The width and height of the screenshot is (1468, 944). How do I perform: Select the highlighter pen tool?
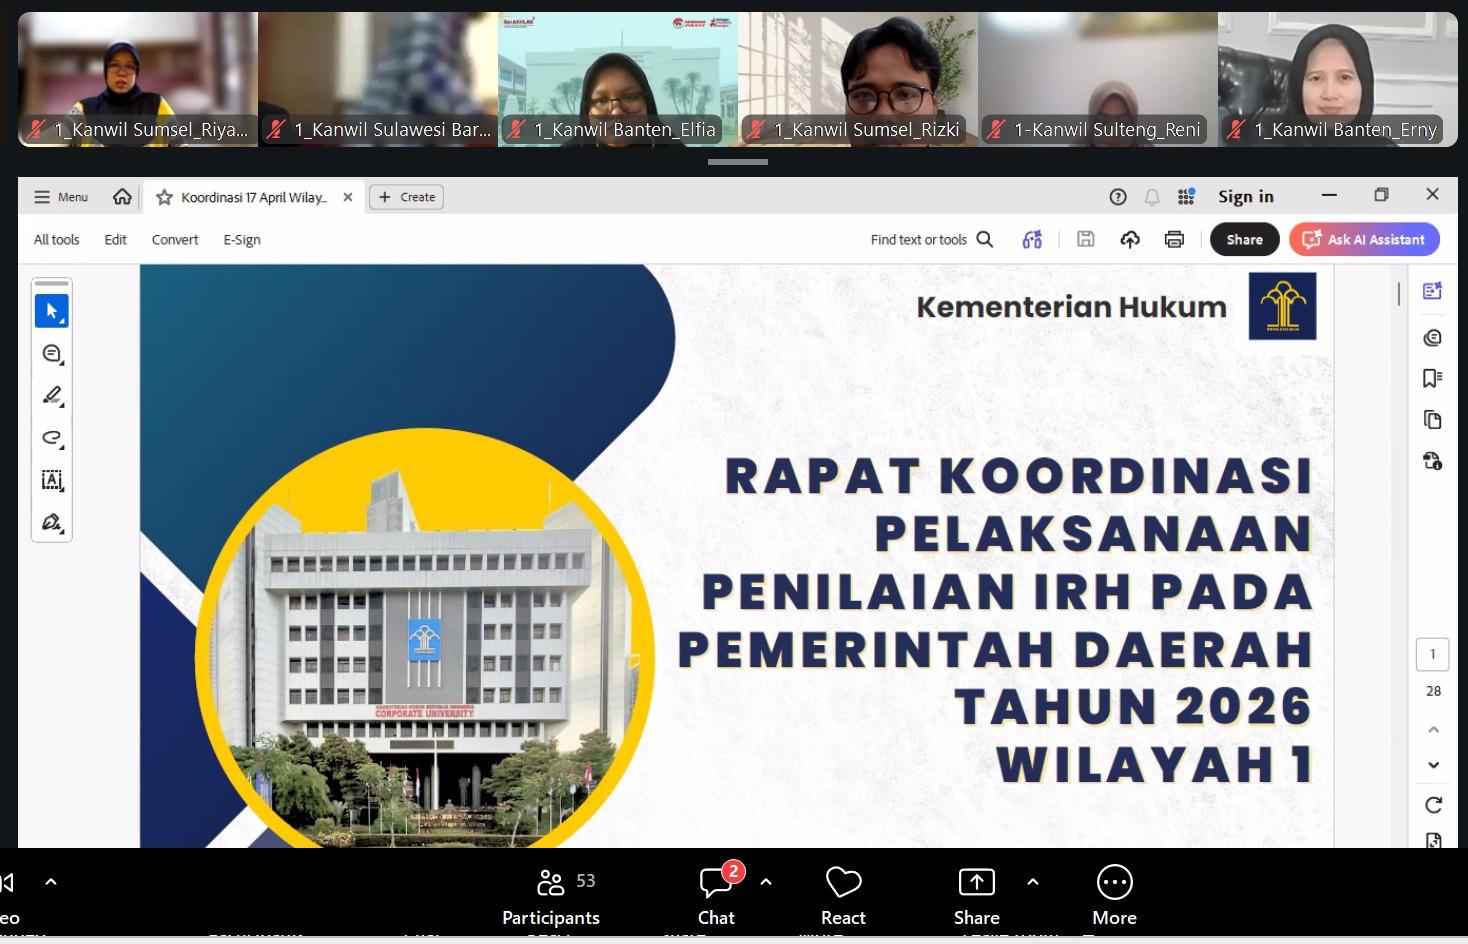[x=52, y=396]
